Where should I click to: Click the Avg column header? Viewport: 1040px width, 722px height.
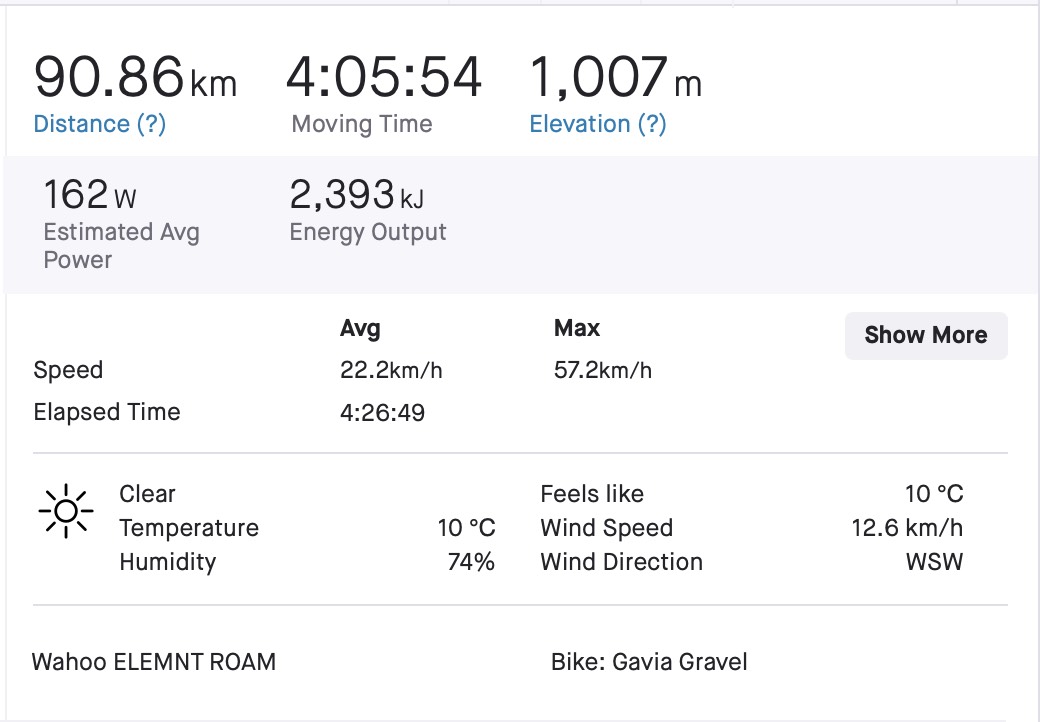click(360, 328)
